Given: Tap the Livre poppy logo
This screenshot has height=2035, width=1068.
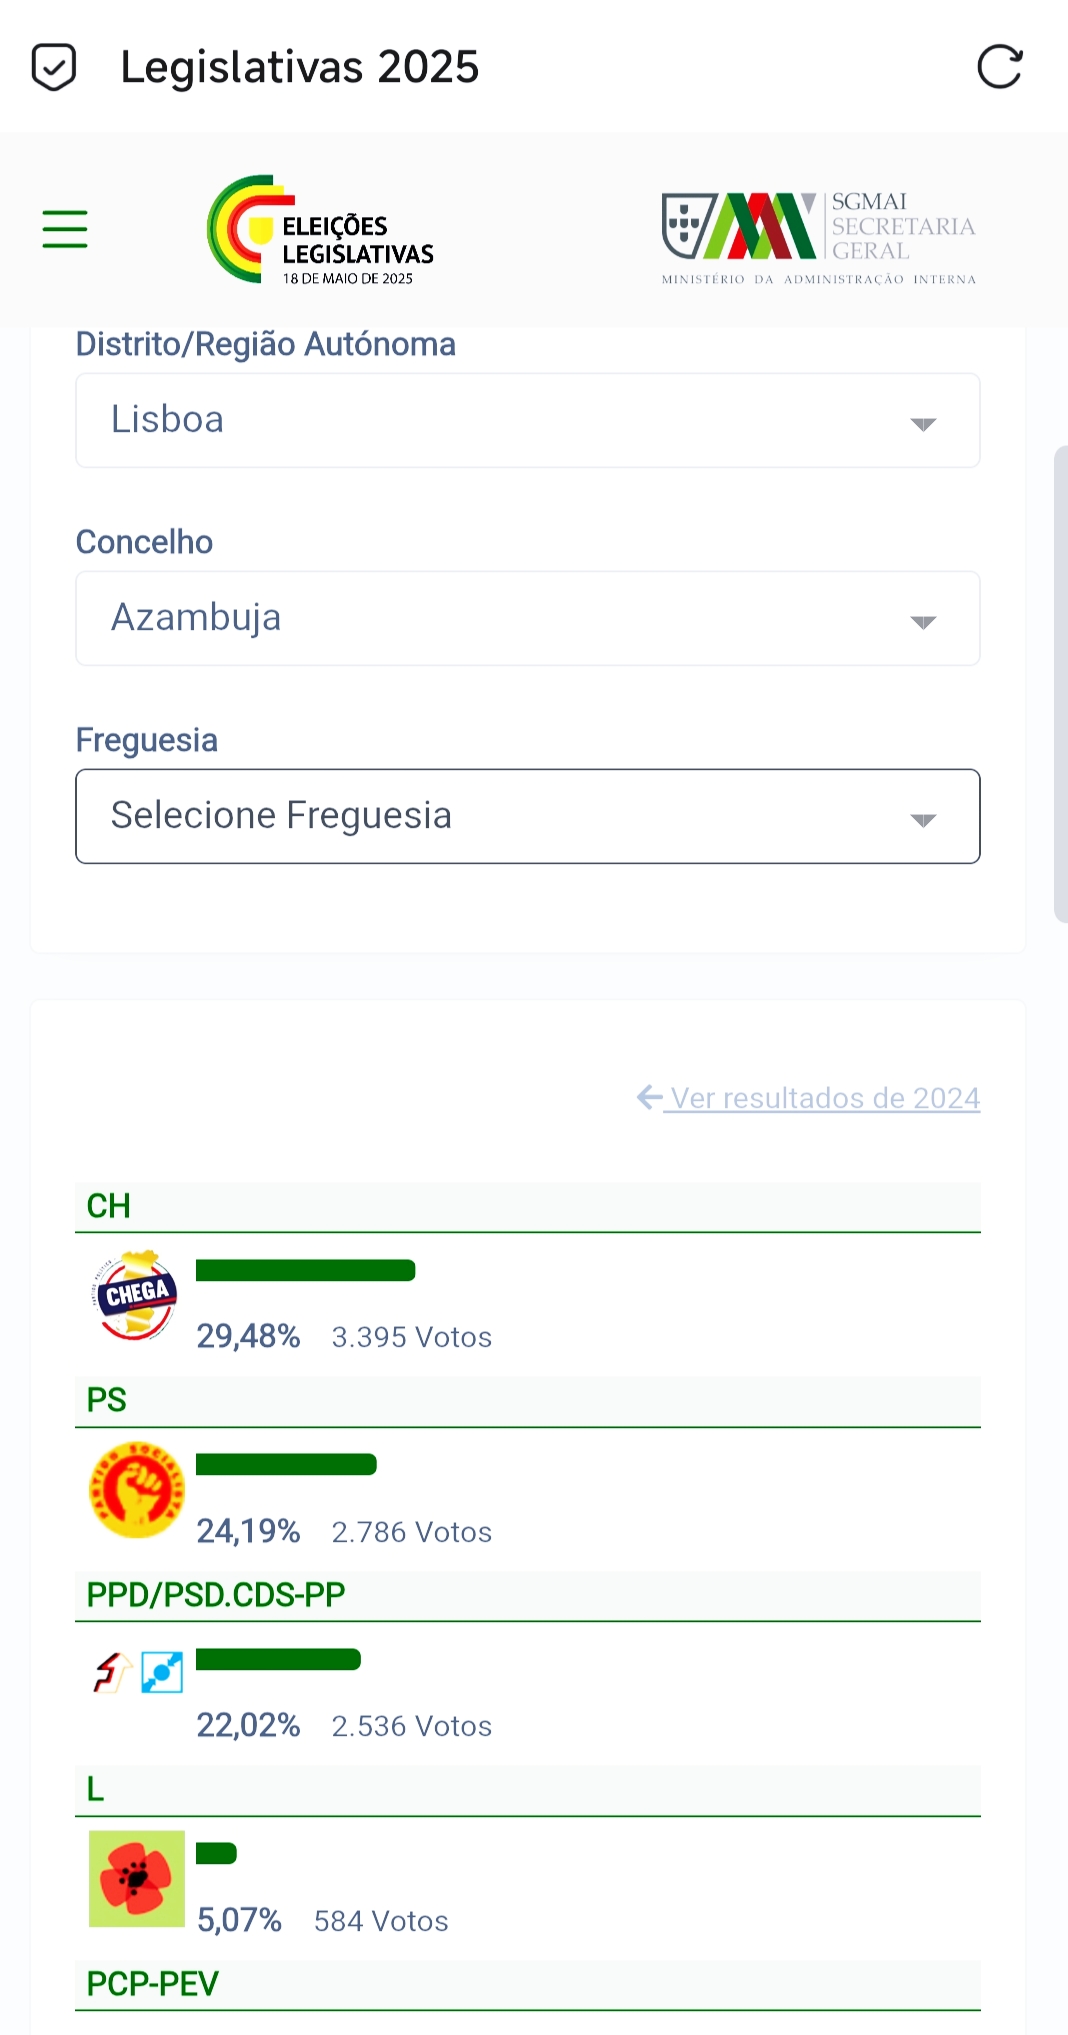Looking at the screenshot, I should tap(137, 1879).
